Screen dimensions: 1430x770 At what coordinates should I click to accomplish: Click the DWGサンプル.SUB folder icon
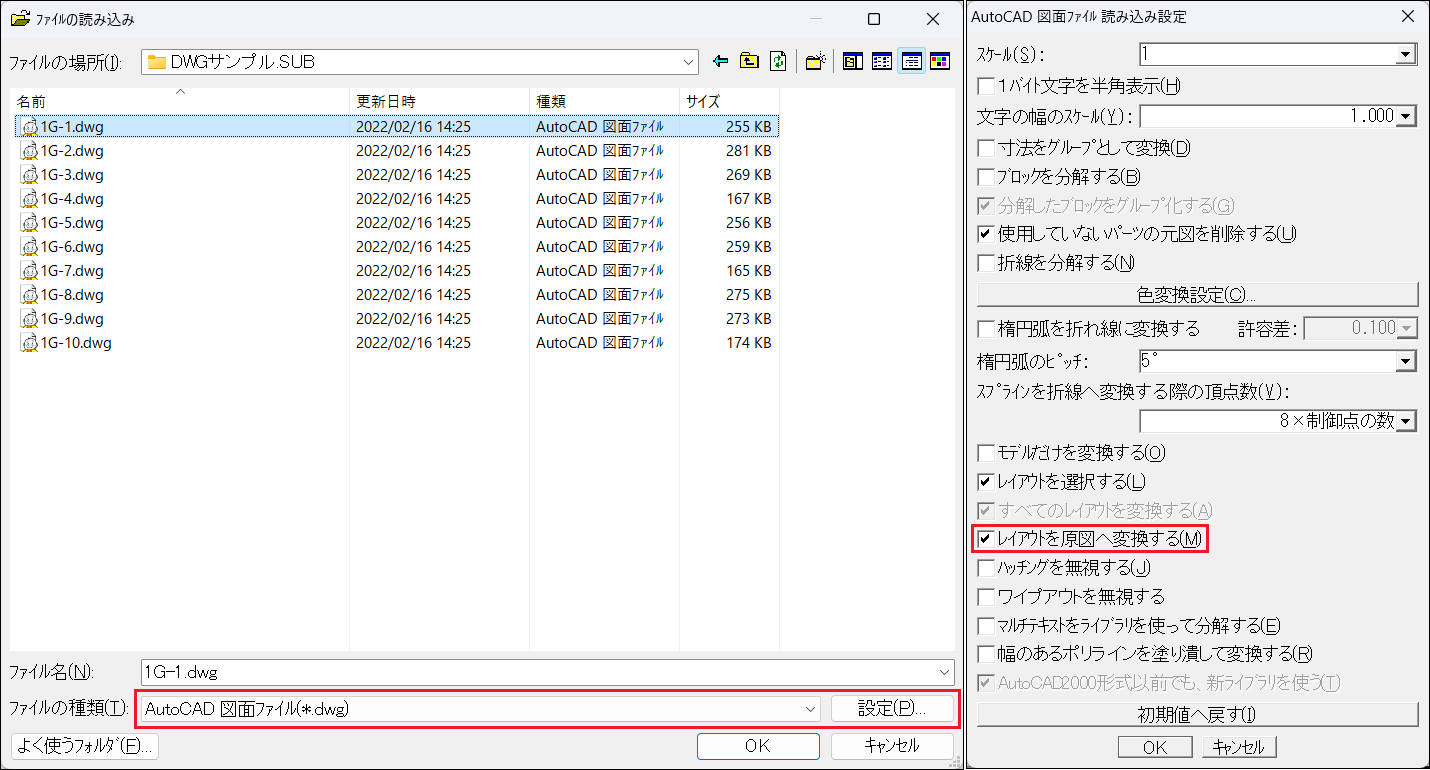[x=156, y=62]
